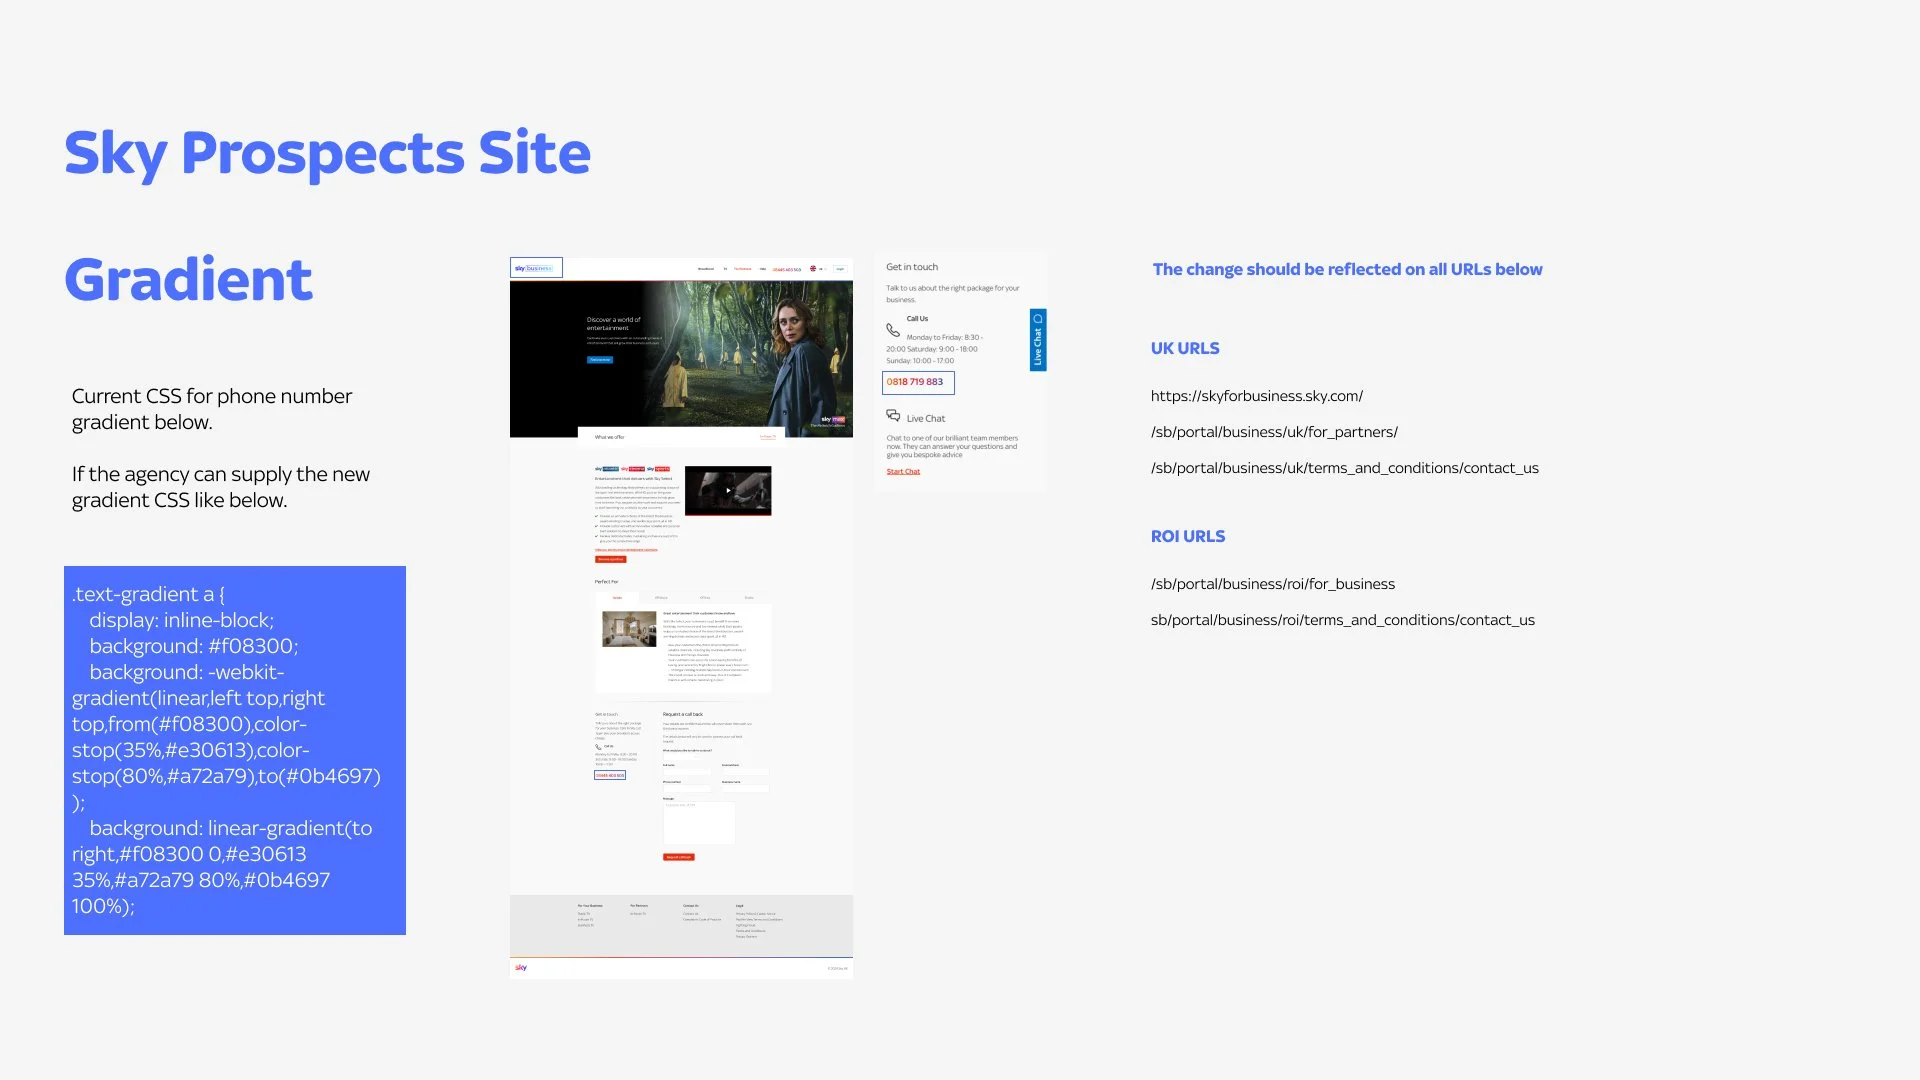
Task: Click the blue button in the hero banner
Action: [600, 360]
